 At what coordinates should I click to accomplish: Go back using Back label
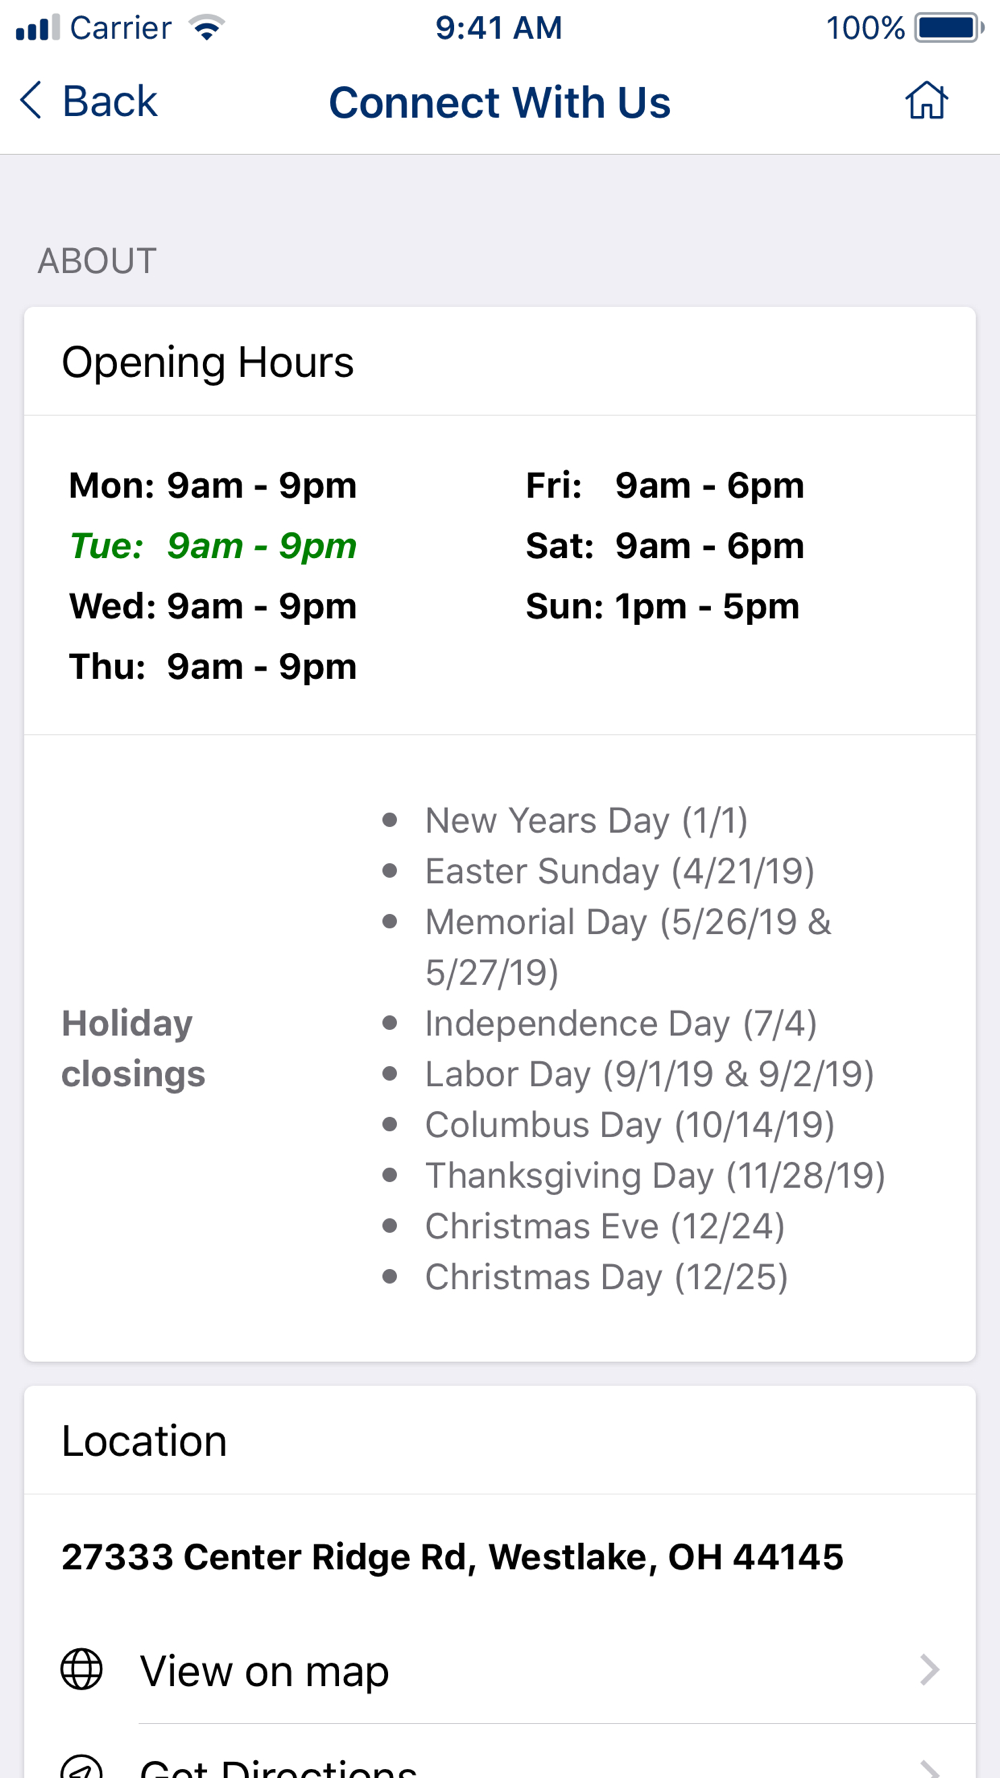tap(110, 101)
